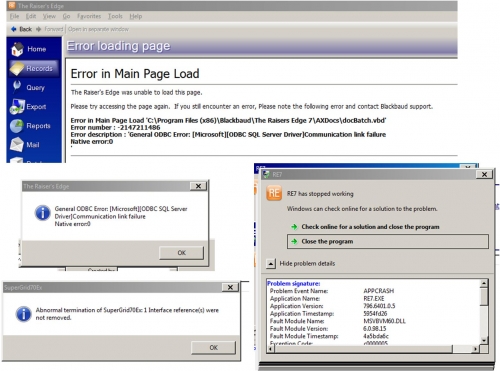Screen dimensions: 500x371
Task: Select the APPCRASH event name value
Action: (x=379, y=291)
